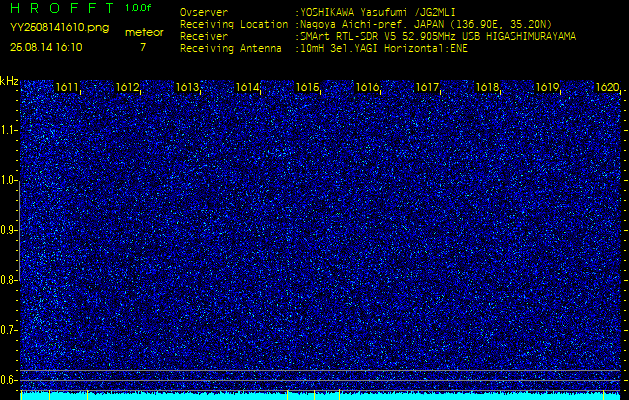This screenshot has height=400, width=629.
Task: Click observer name YOSHIKAWA Yasufumi /JG2MLI
Action: 378,12
